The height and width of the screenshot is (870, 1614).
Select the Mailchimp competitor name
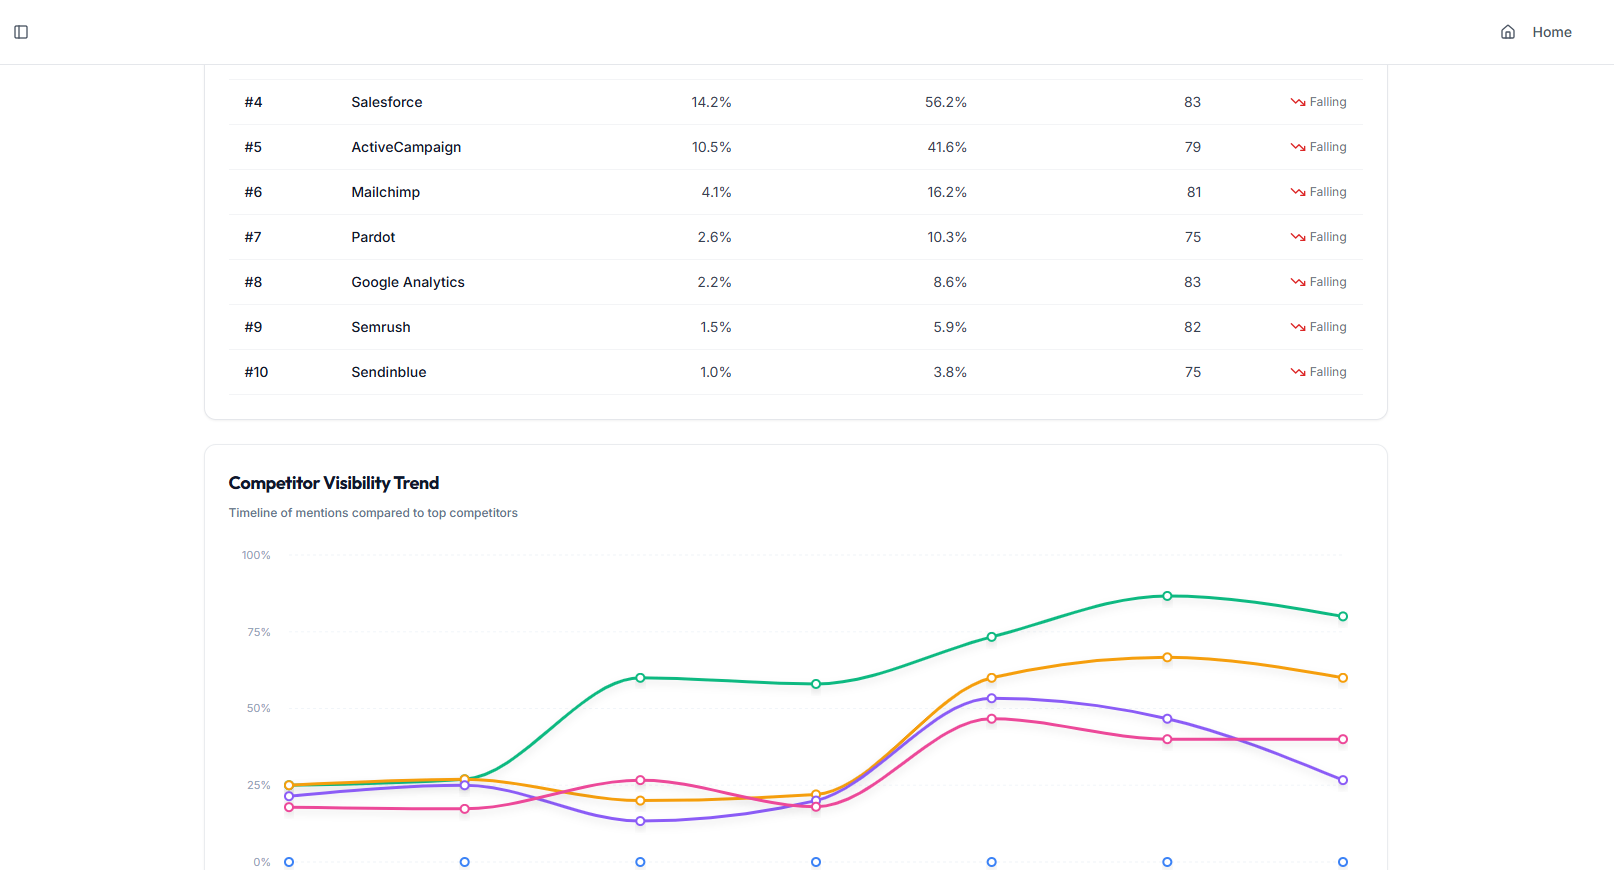(x=385, y=192)
